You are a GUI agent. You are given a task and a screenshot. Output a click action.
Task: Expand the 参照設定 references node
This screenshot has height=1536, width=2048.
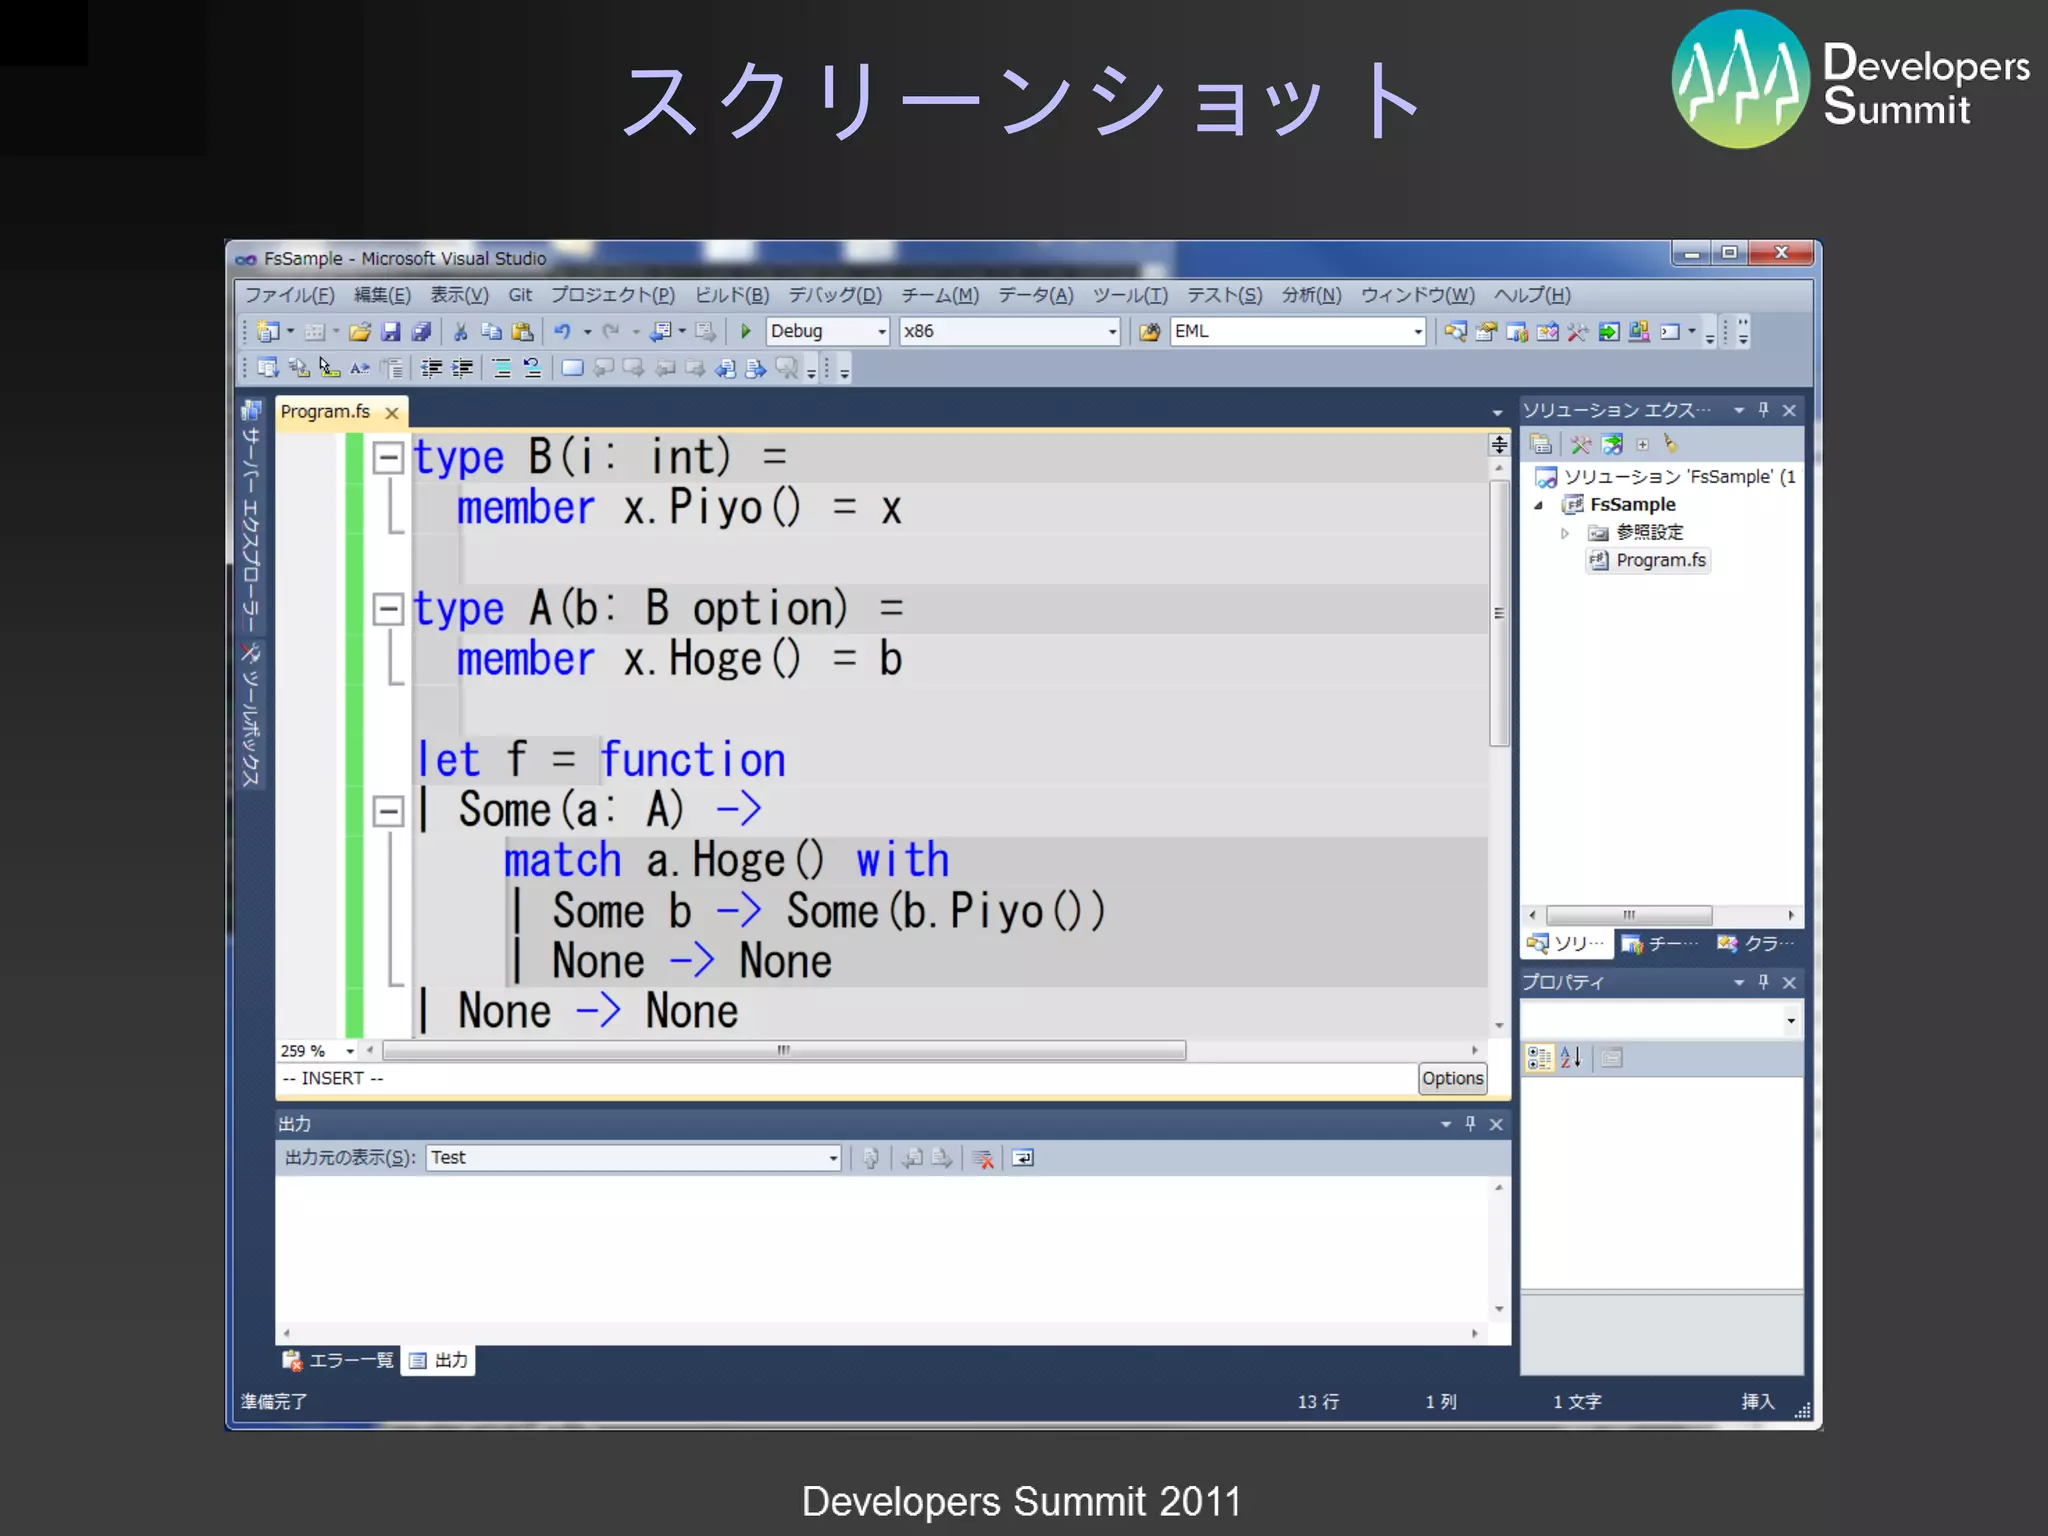[1565, 533]
